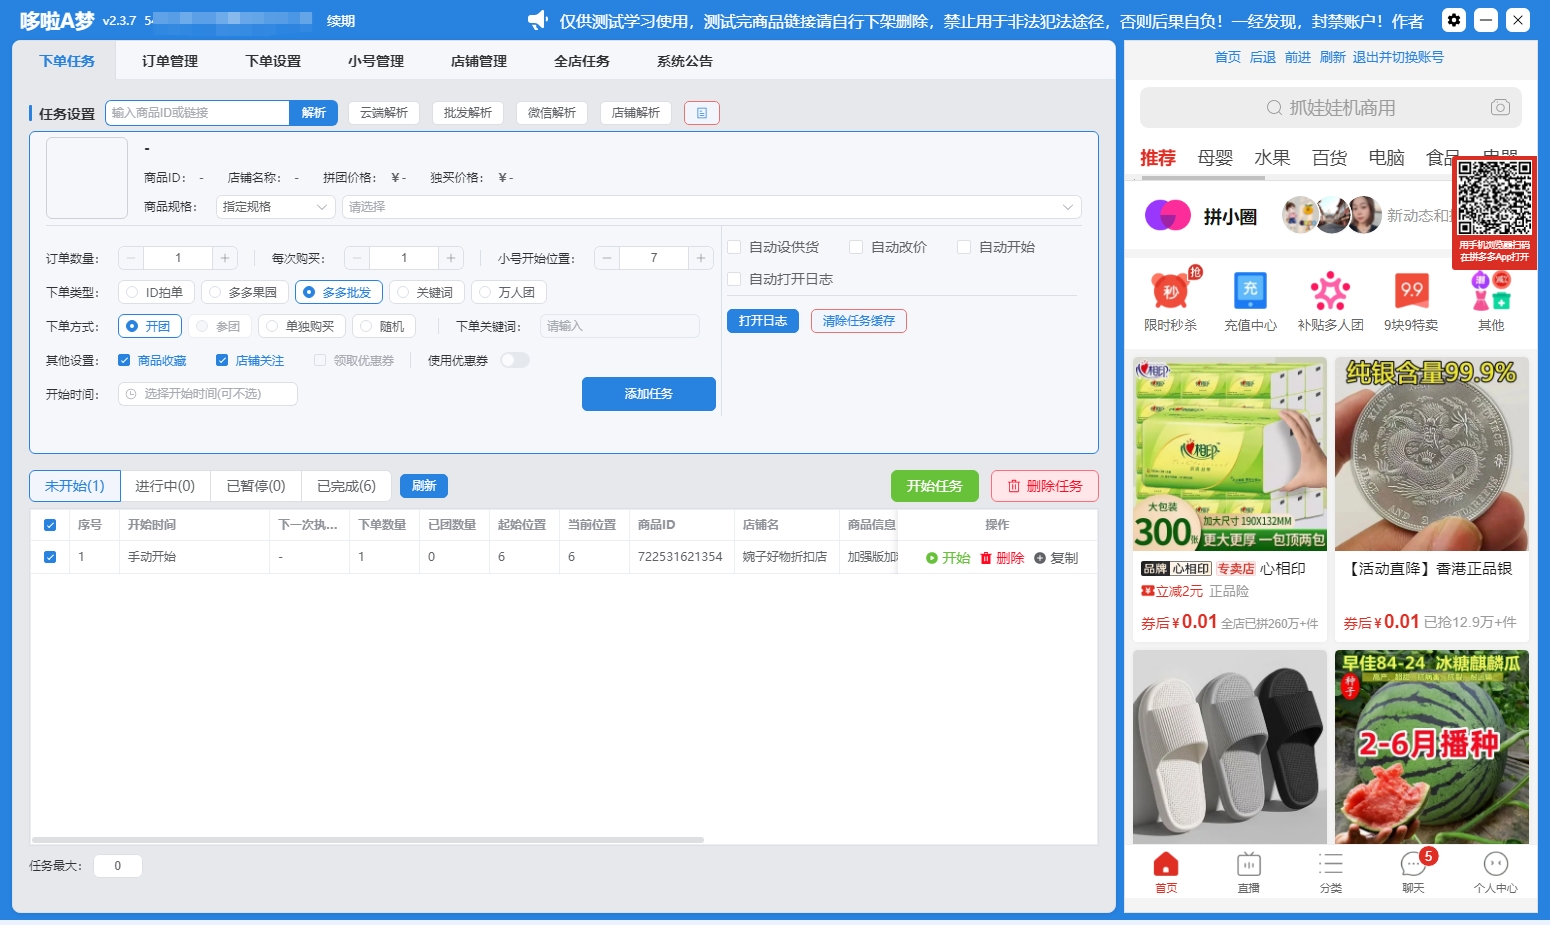
Task: Click the camera icon in search bar
Action: click(1499, 107)
